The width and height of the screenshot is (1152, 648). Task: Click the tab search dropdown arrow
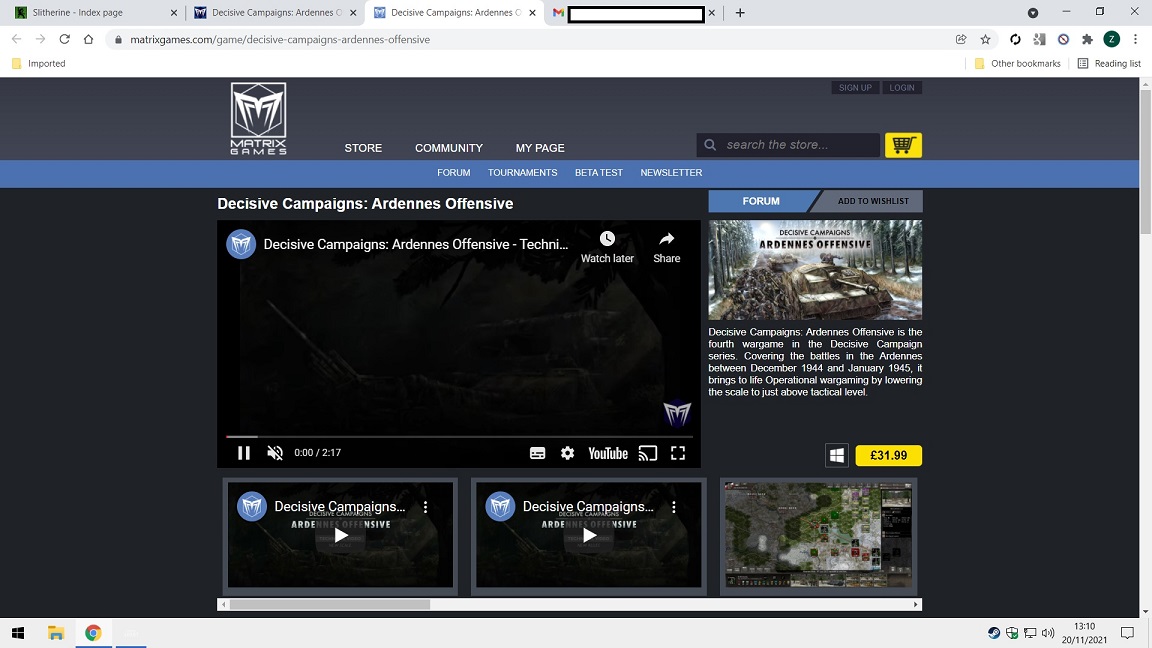[1032, 12]
